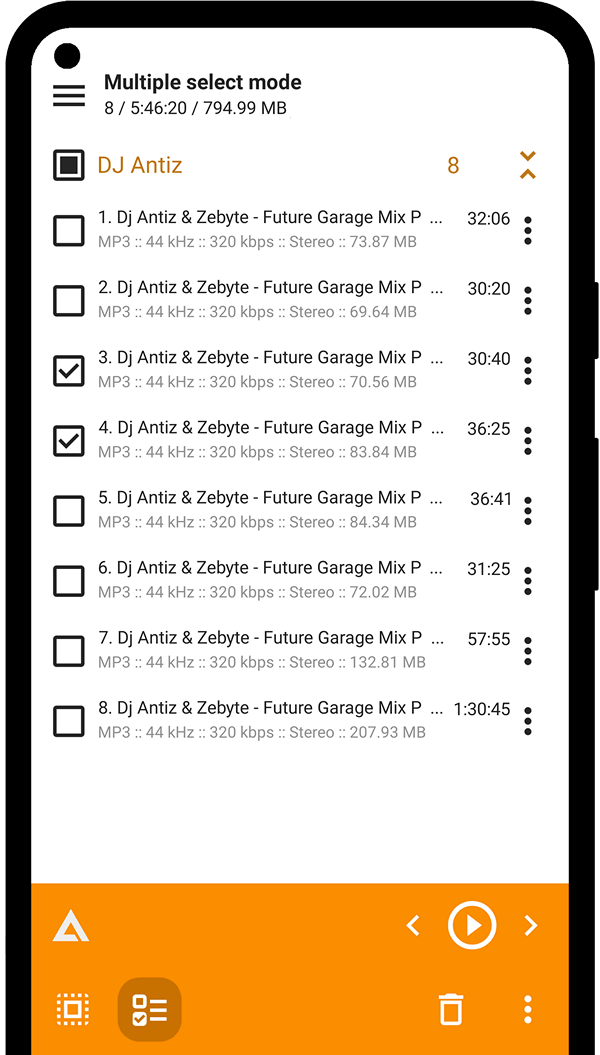The width and height of the screenshot is (600, 1055).
Task: Toggle the DJ Antiz group checkbox
Action: [68, 165]
